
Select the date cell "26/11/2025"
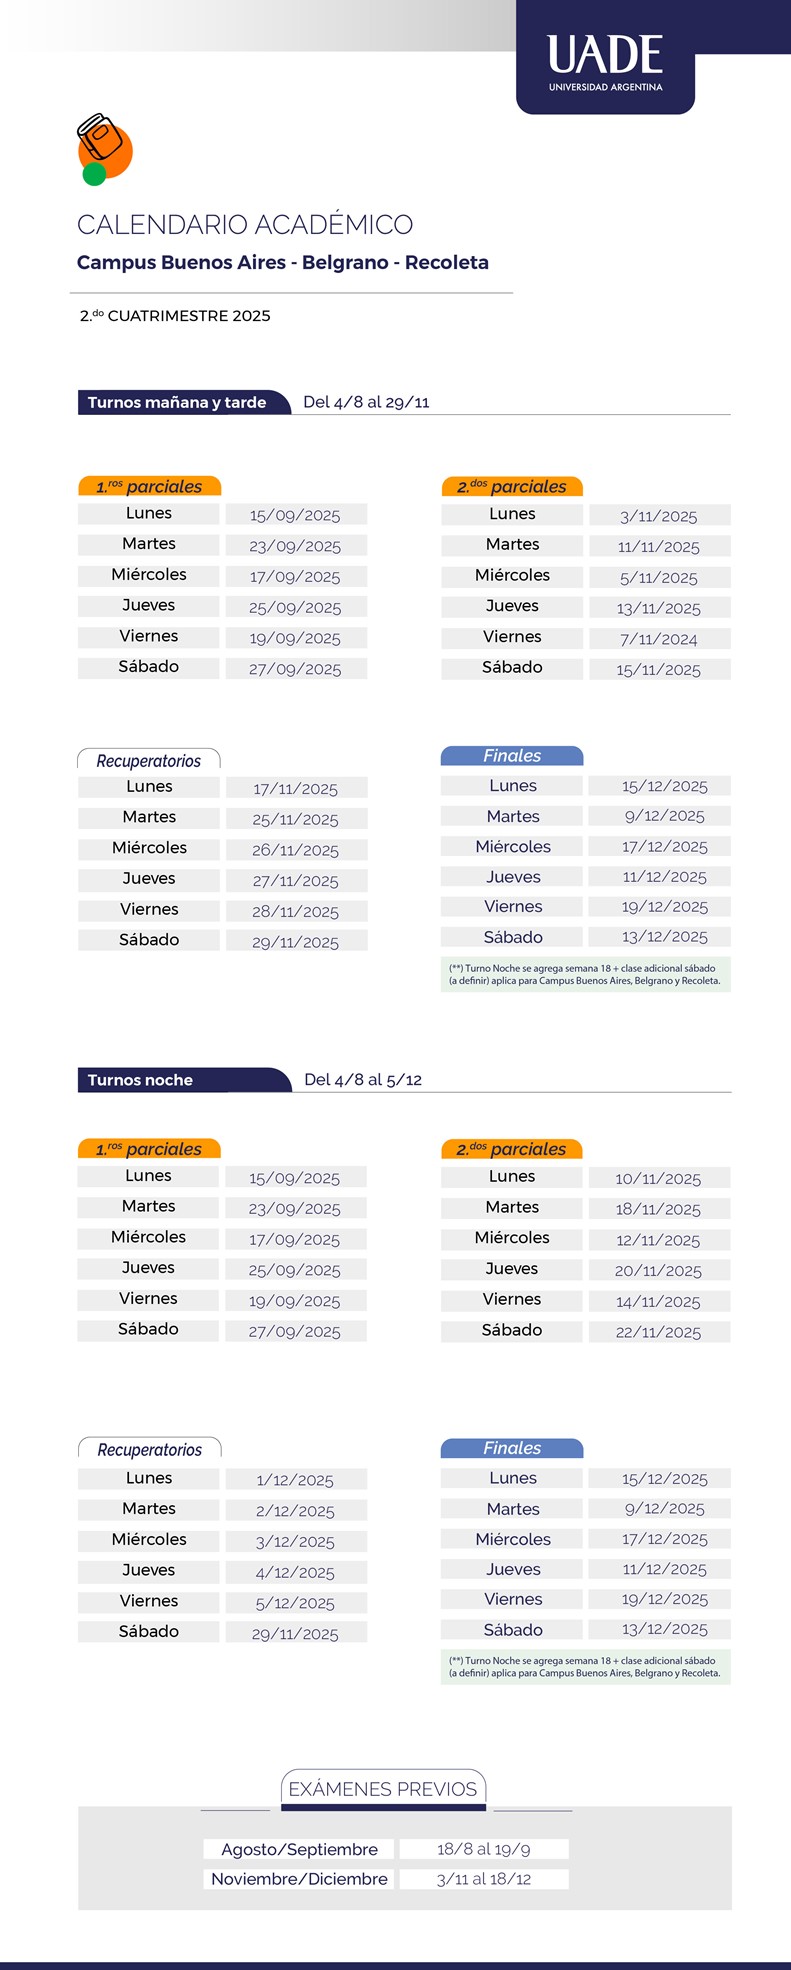click(295, 850)
